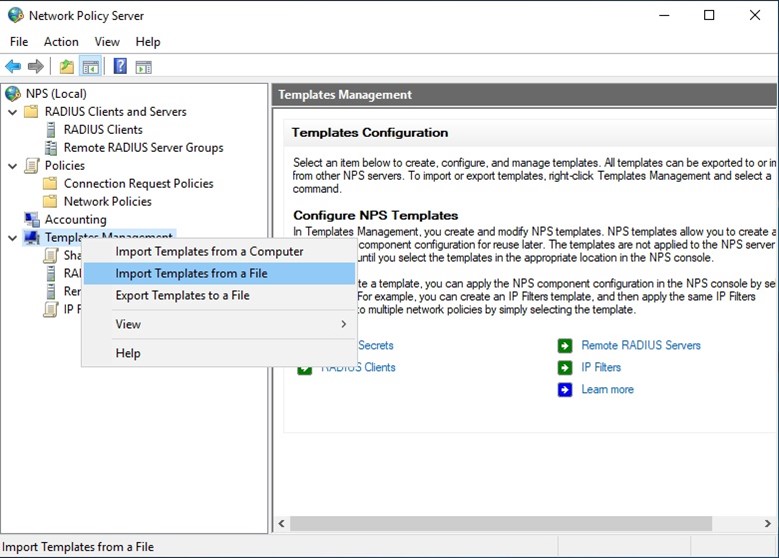Click the Policies scroll icon
779x558 pixels.
(x=32, y=165)
